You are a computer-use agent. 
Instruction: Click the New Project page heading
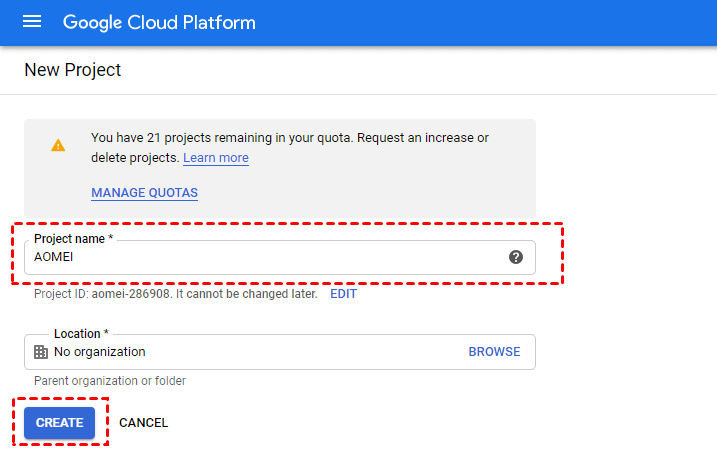pos(72,70)
